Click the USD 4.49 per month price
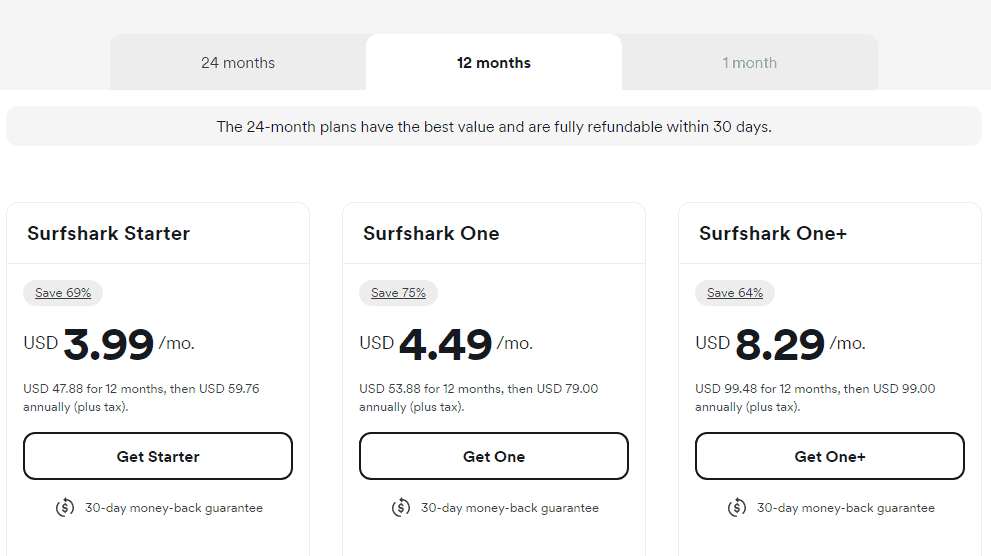The height and width of the screenshot is (556, 991). pyautogui.click(x=446, y=344)
